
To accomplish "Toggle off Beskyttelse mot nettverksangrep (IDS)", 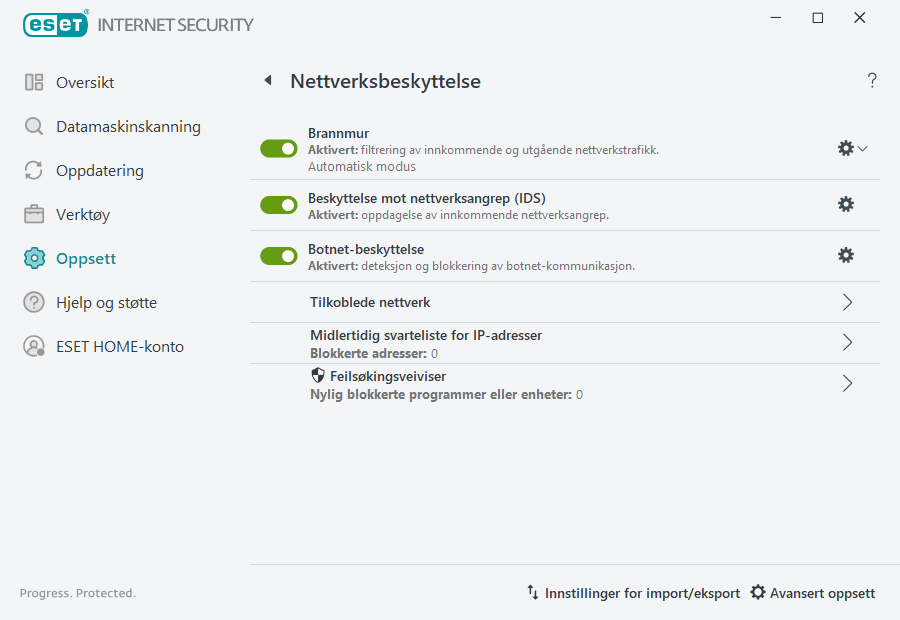I will (x=278, y=204).
